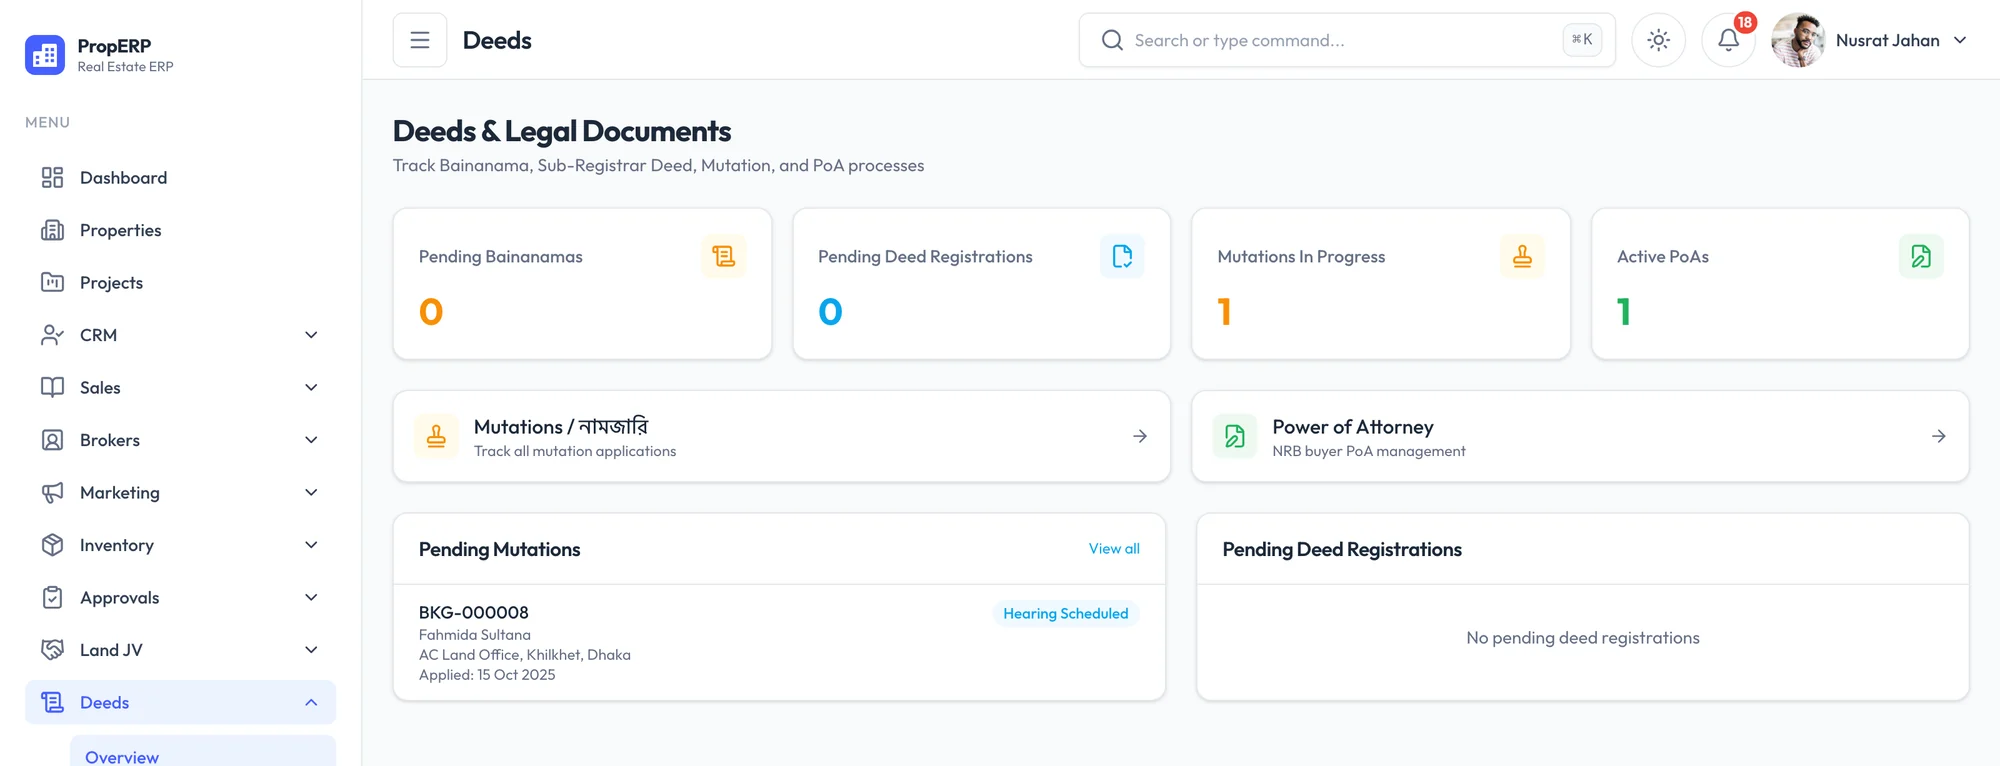Image resolution: width=2000 pixels, height=766 pixels.
Task: Expand the Sales submenu chevron
Action: 311,387
